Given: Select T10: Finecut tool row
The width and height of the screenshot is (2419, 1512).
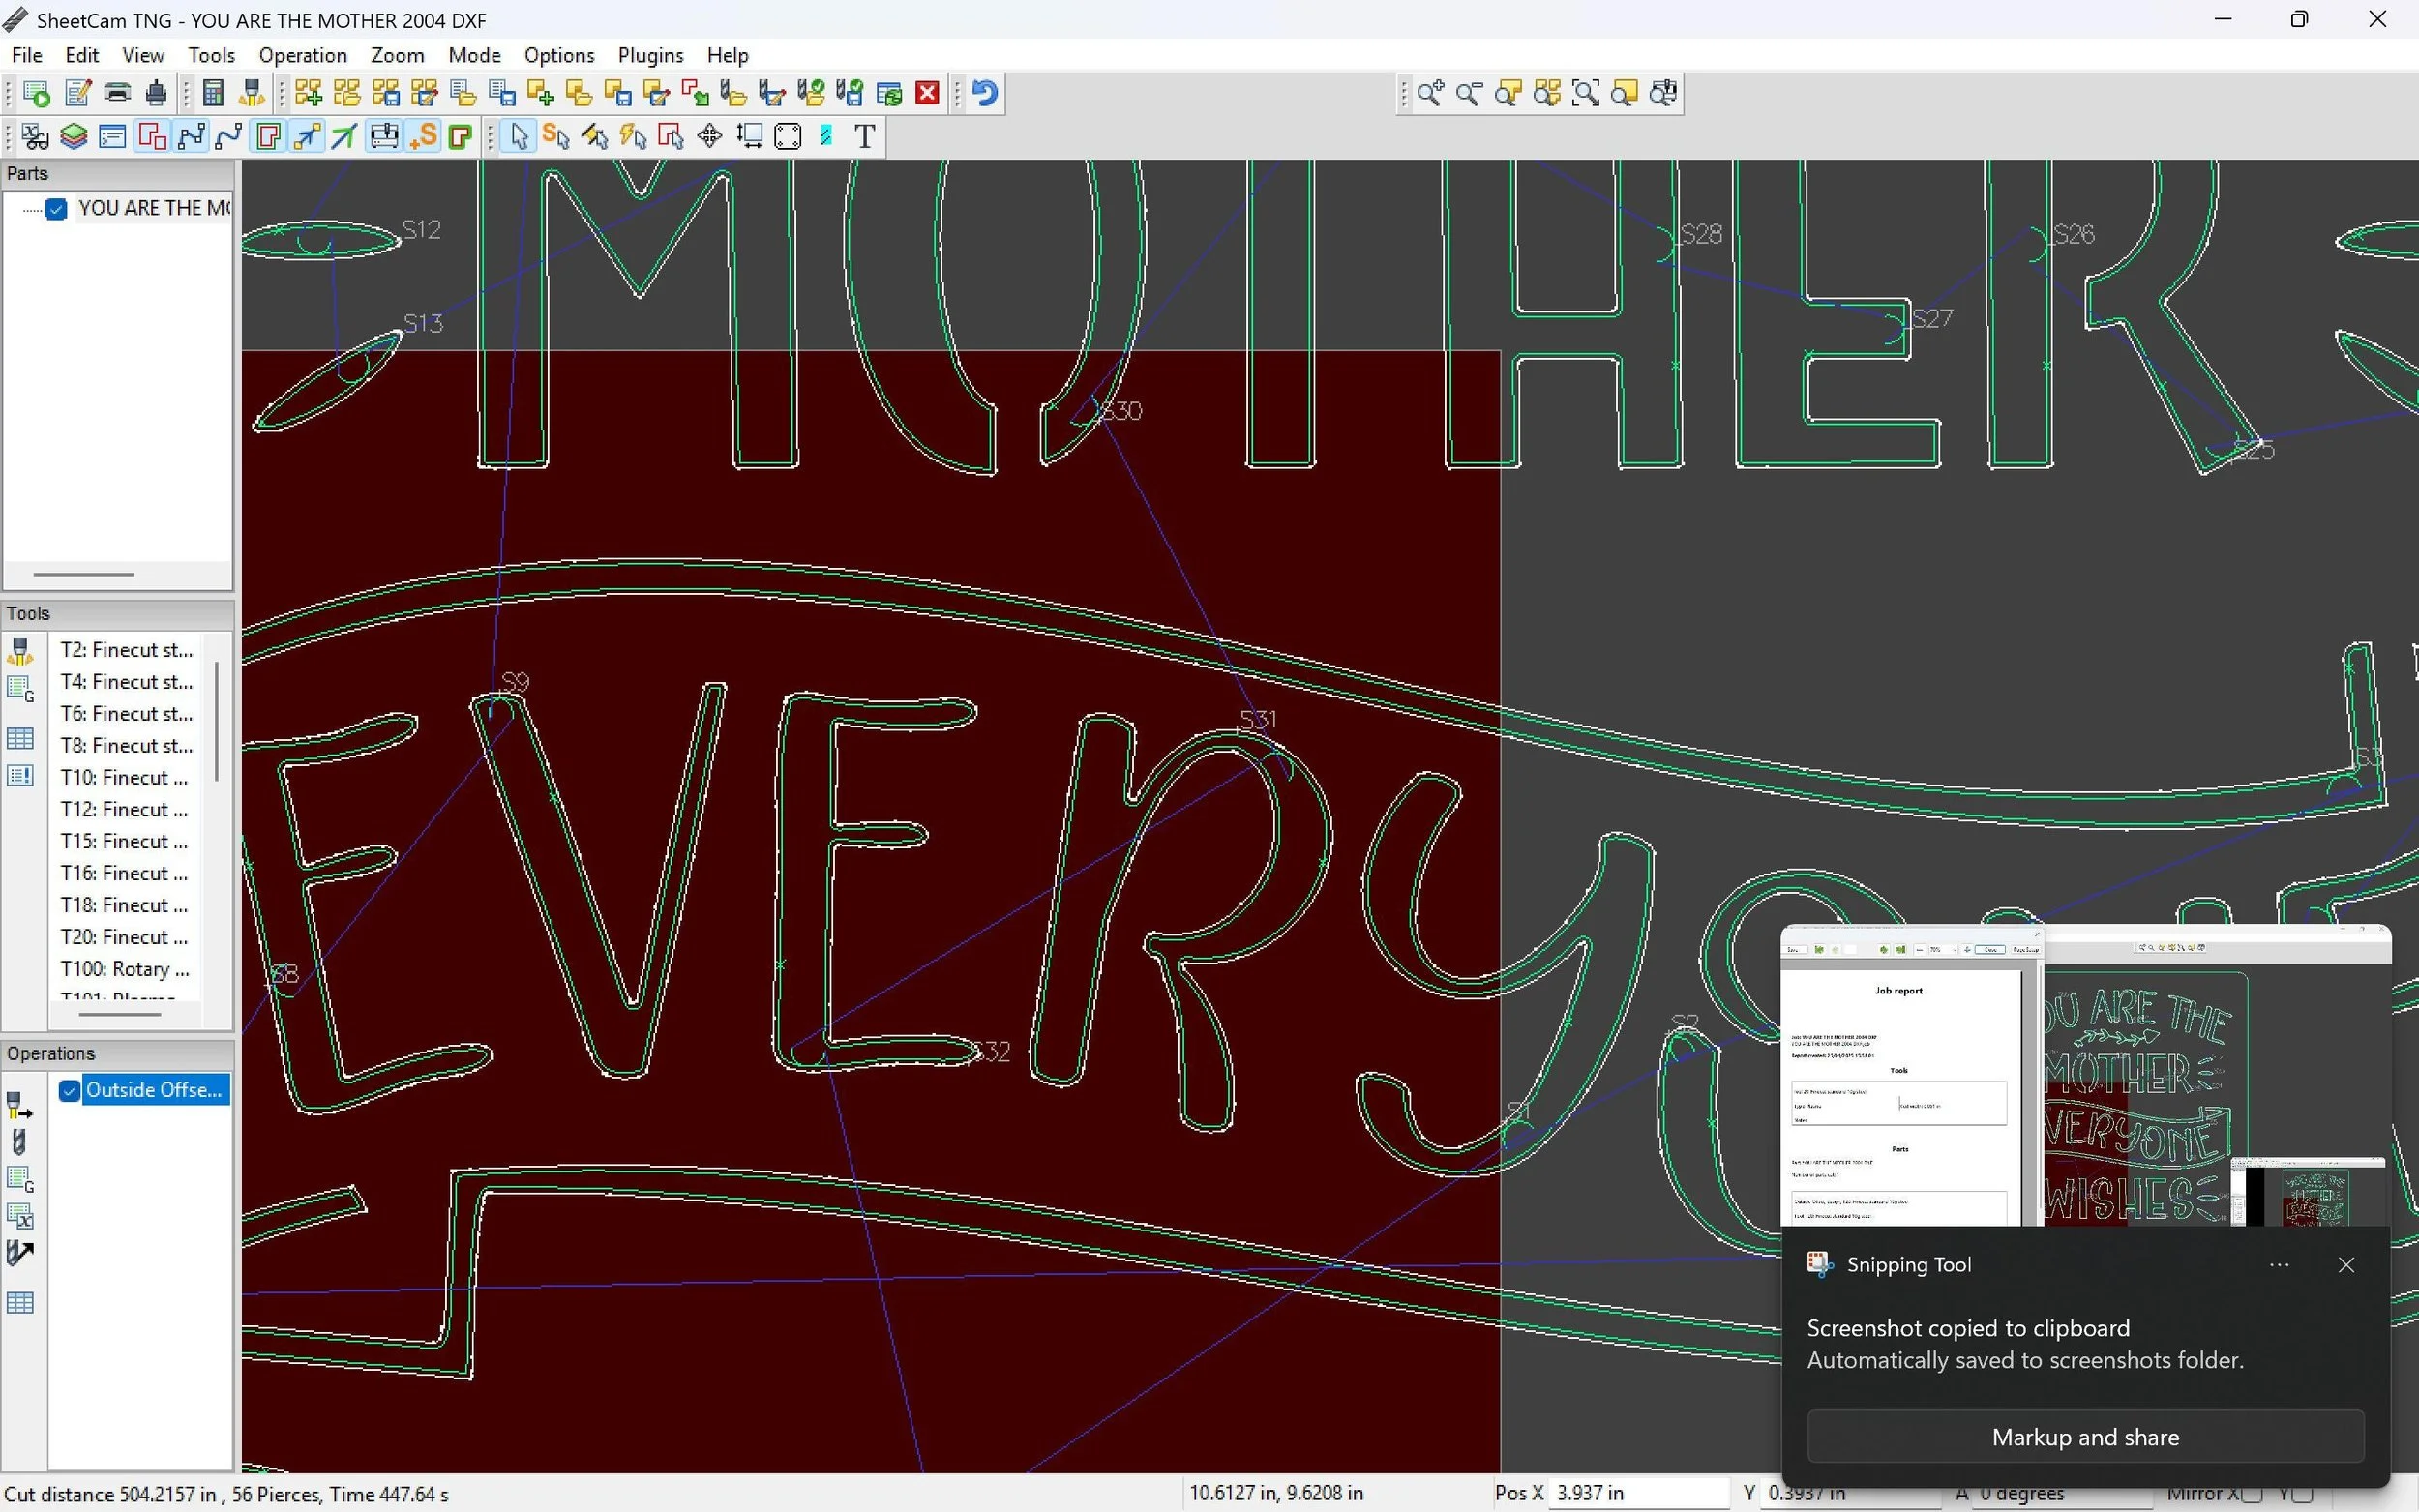Looking at the screenshot, I should point(126,778).
